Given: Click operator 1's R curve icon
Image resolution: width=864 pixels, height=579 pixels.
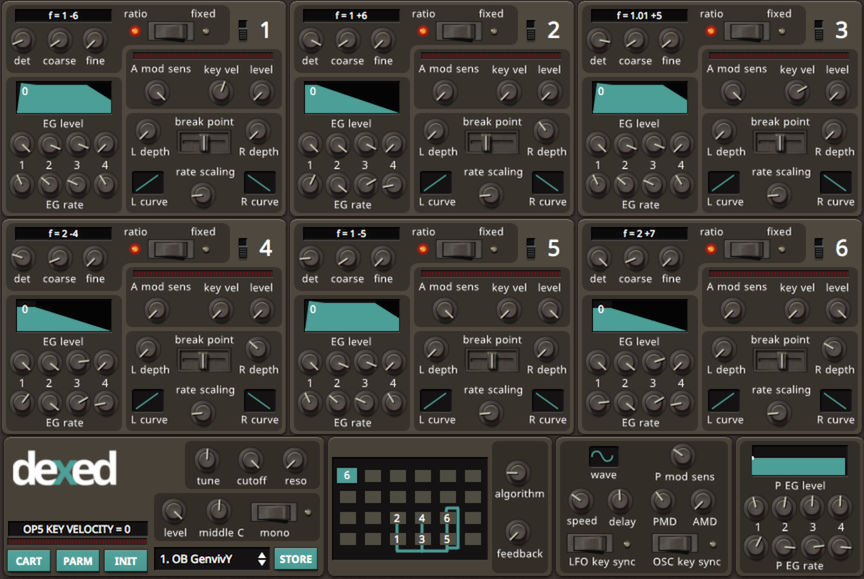Looking at the screenshot, I should (x=260, y=183).
